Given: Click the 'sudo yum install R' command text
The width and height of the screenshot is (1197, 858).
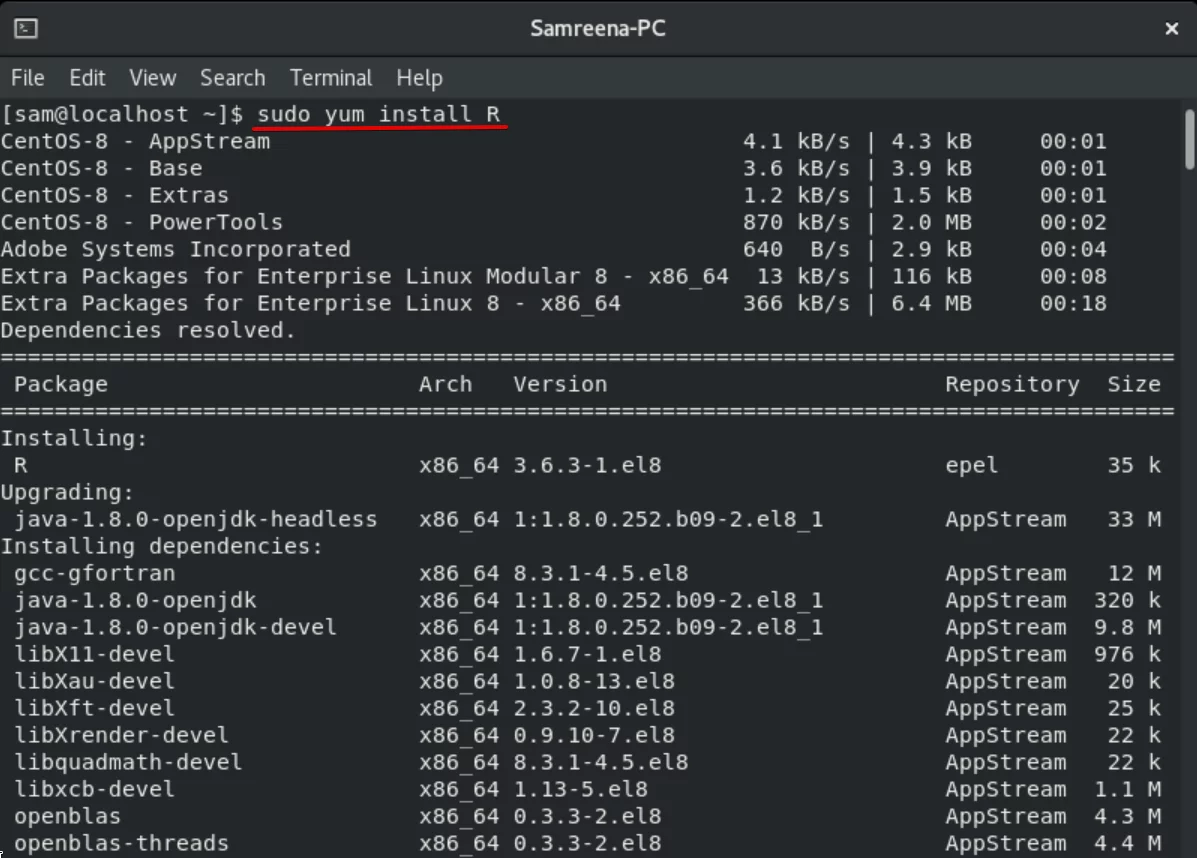Looking at the screenshot, I should (x=379, y=115).
